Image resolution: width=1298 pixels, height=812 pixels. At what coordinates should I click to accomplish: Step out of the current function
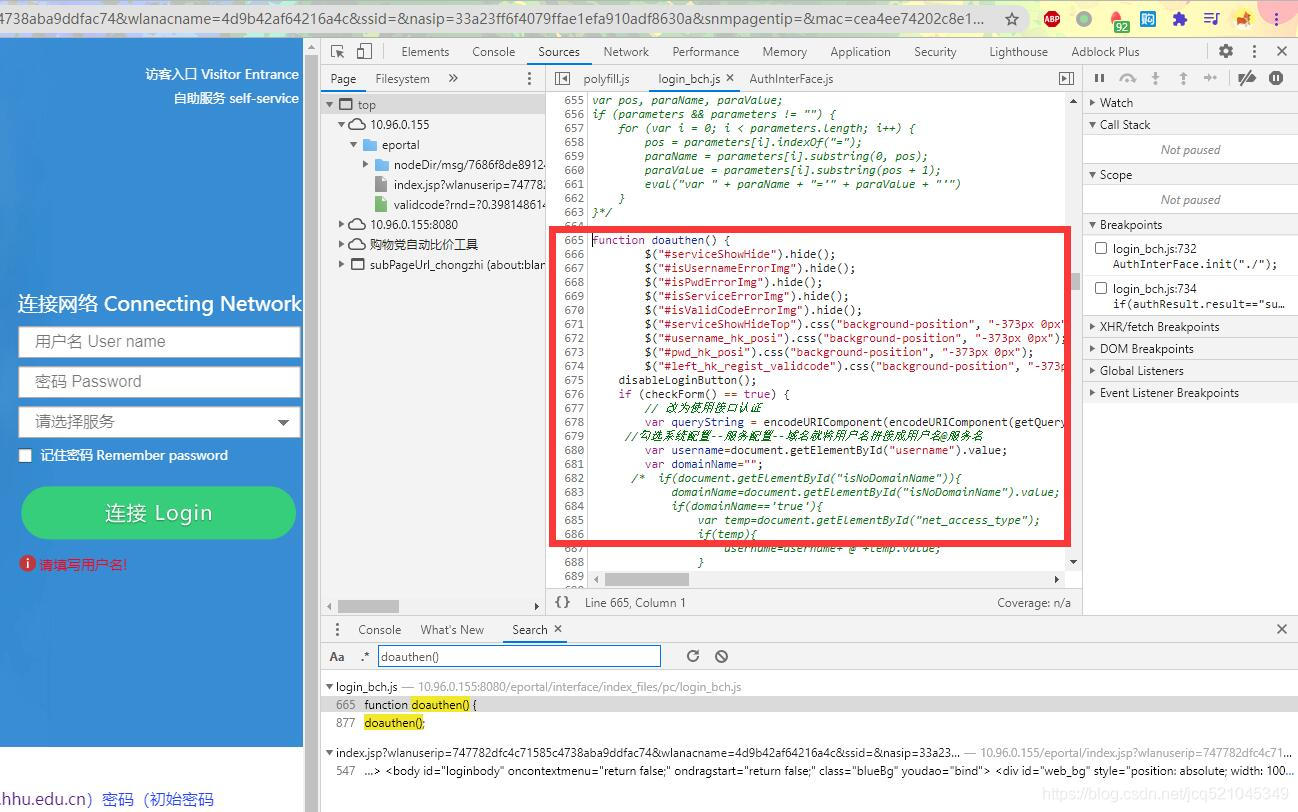[1183, 78]
